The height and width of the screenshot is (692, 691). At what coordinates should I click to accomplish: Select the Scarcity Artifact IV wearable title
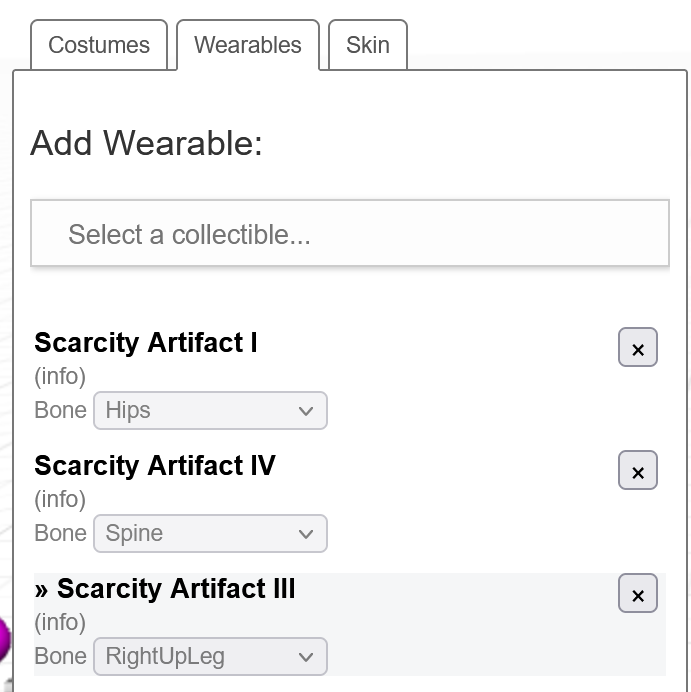(x=155, y=466)
